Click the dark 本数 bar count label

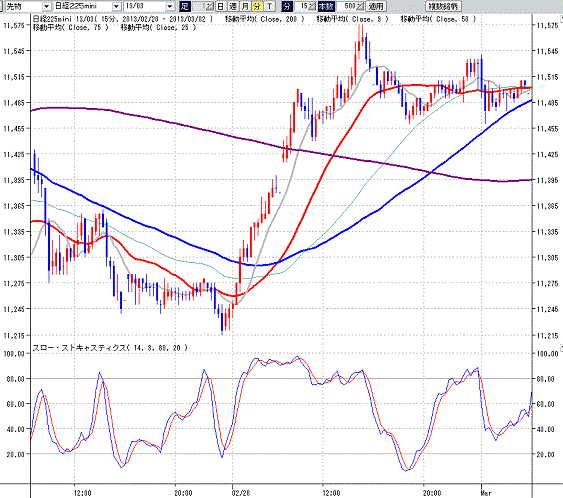point(326,6)
